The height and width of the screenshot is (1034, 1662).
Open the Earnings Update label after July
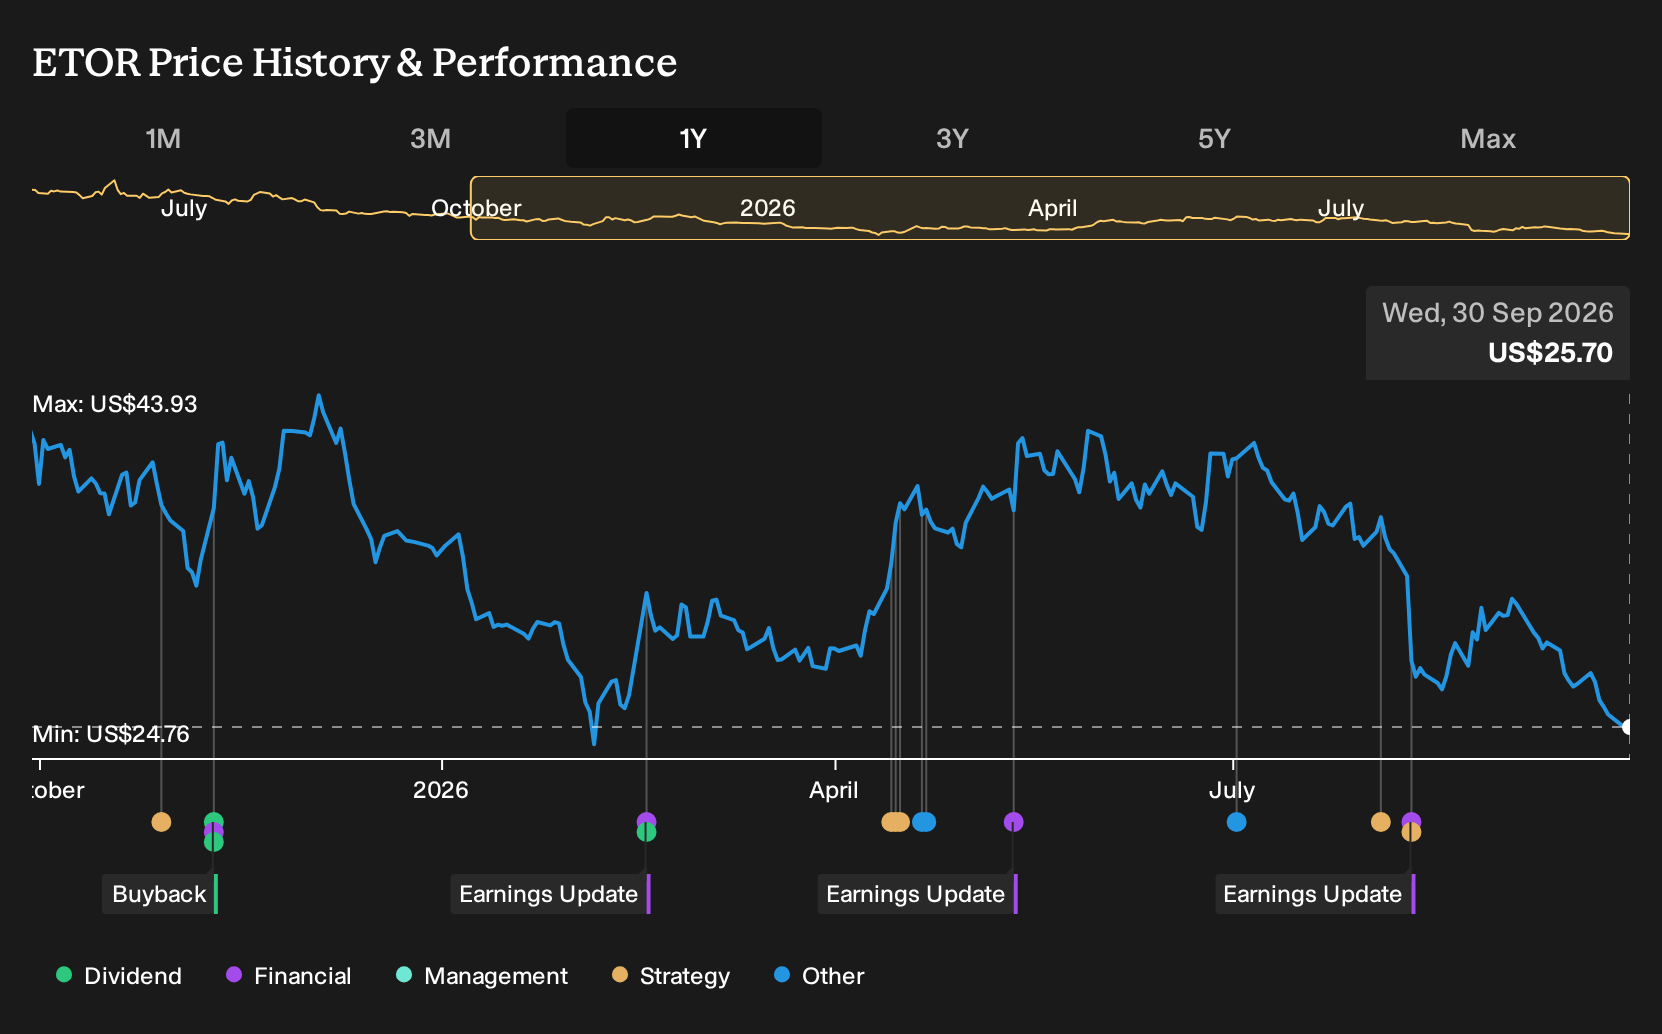pos(1314,894)
